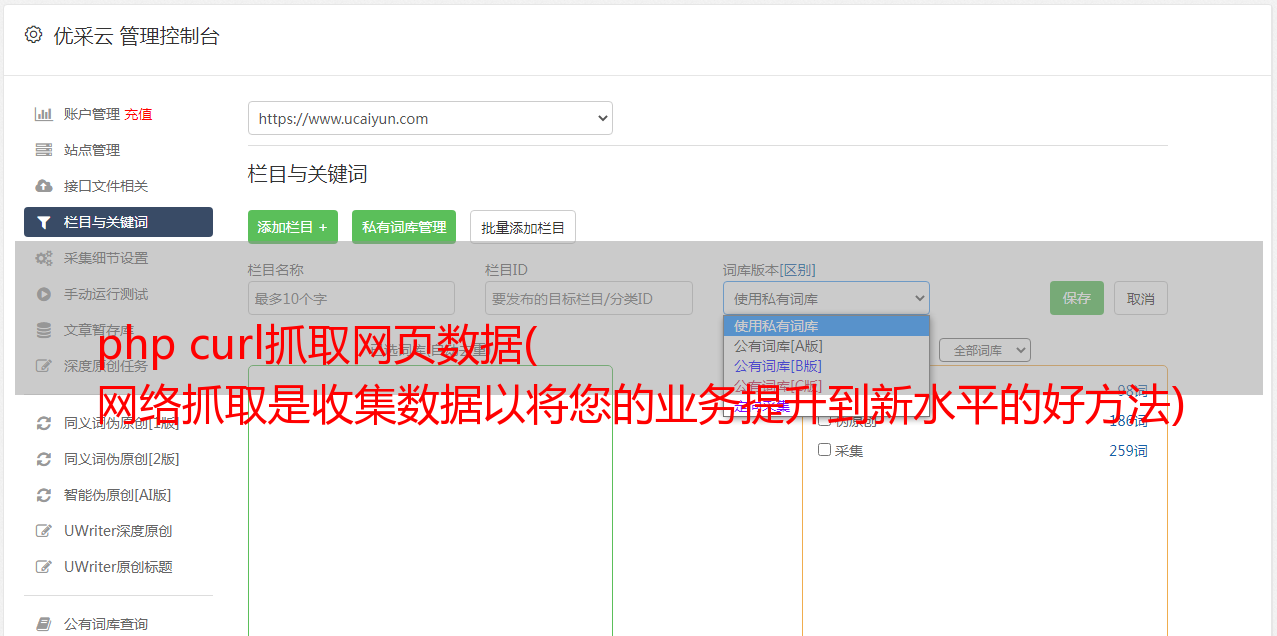Click the refresh icon for 智能伪原创[AI版]
This screenshot has width=1277, height=636.
(x=43, y=495)
